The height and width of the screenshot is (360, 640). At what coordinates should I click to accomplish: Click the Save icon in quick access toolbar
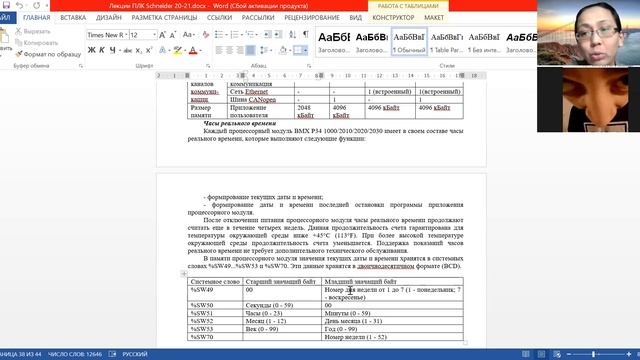click(x=6, y=5)
